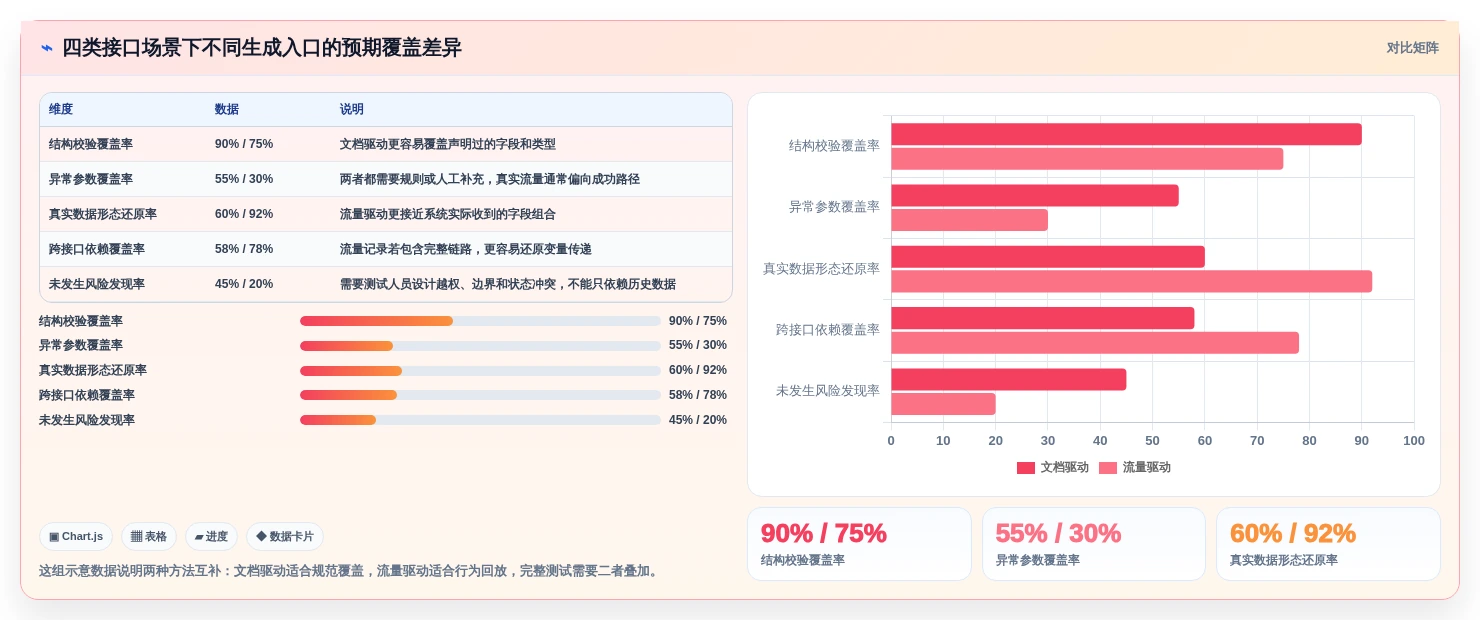The width and height of the screenshot is (1480, 620).
Task: Open the 60% / 92% data card
Action: pos(1328,544)
